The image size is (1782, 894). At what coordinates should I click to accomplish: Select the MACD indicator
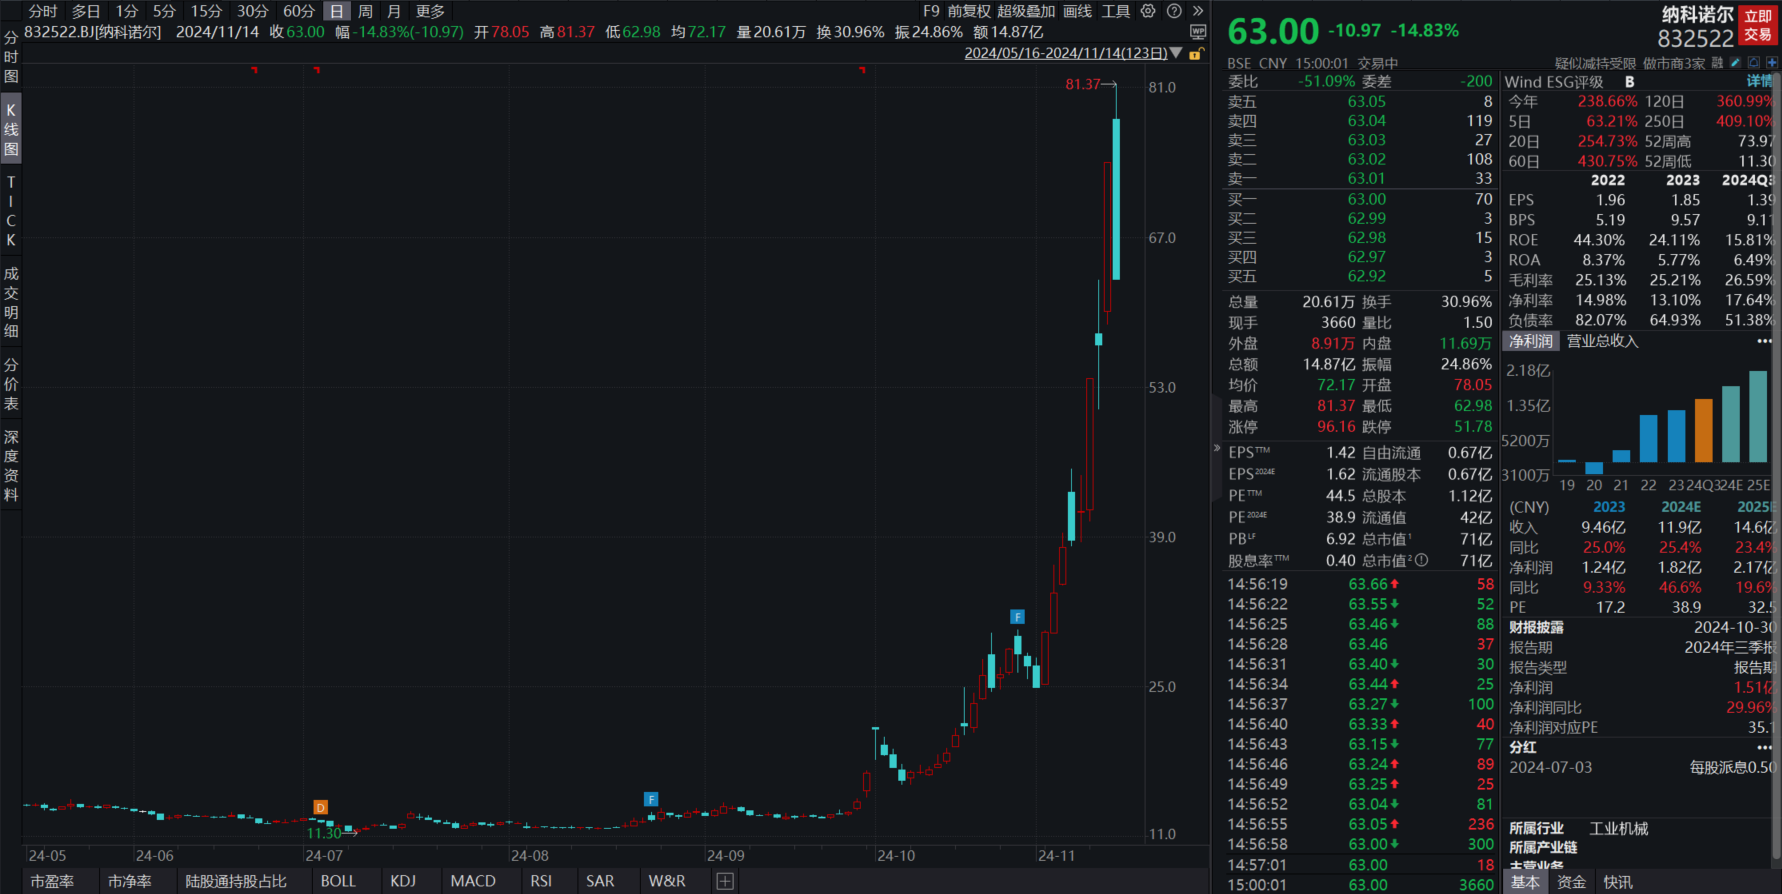coord(472,881)
